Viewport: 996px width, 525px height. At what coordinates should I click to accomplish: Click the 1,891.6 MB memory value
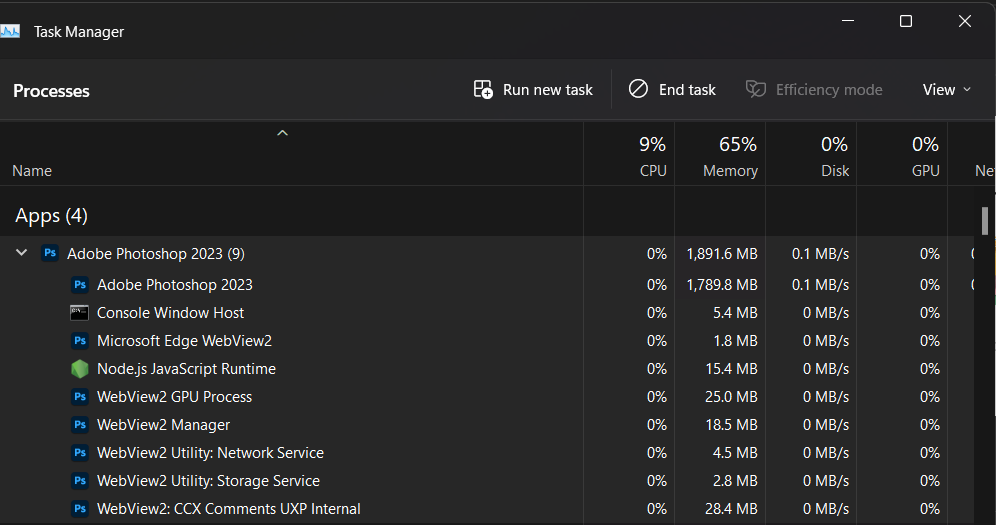coord(722,254)
